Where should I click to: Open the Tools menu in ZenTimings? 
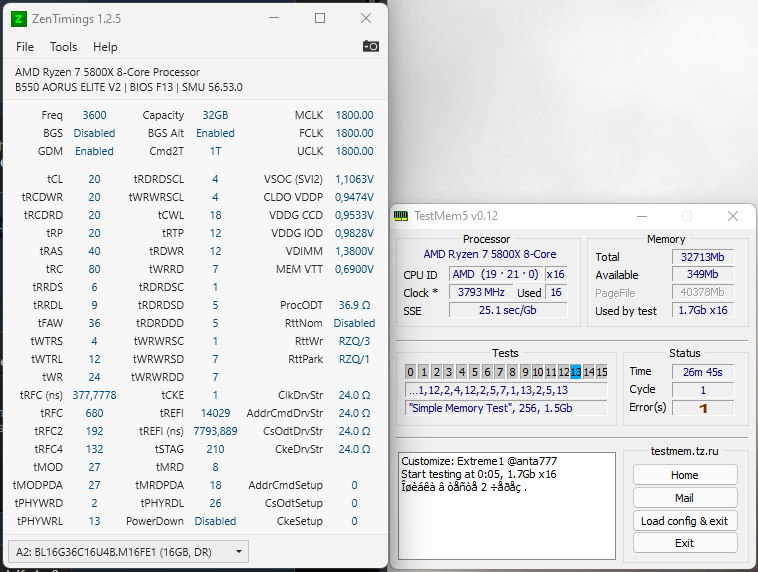(63, 47)
